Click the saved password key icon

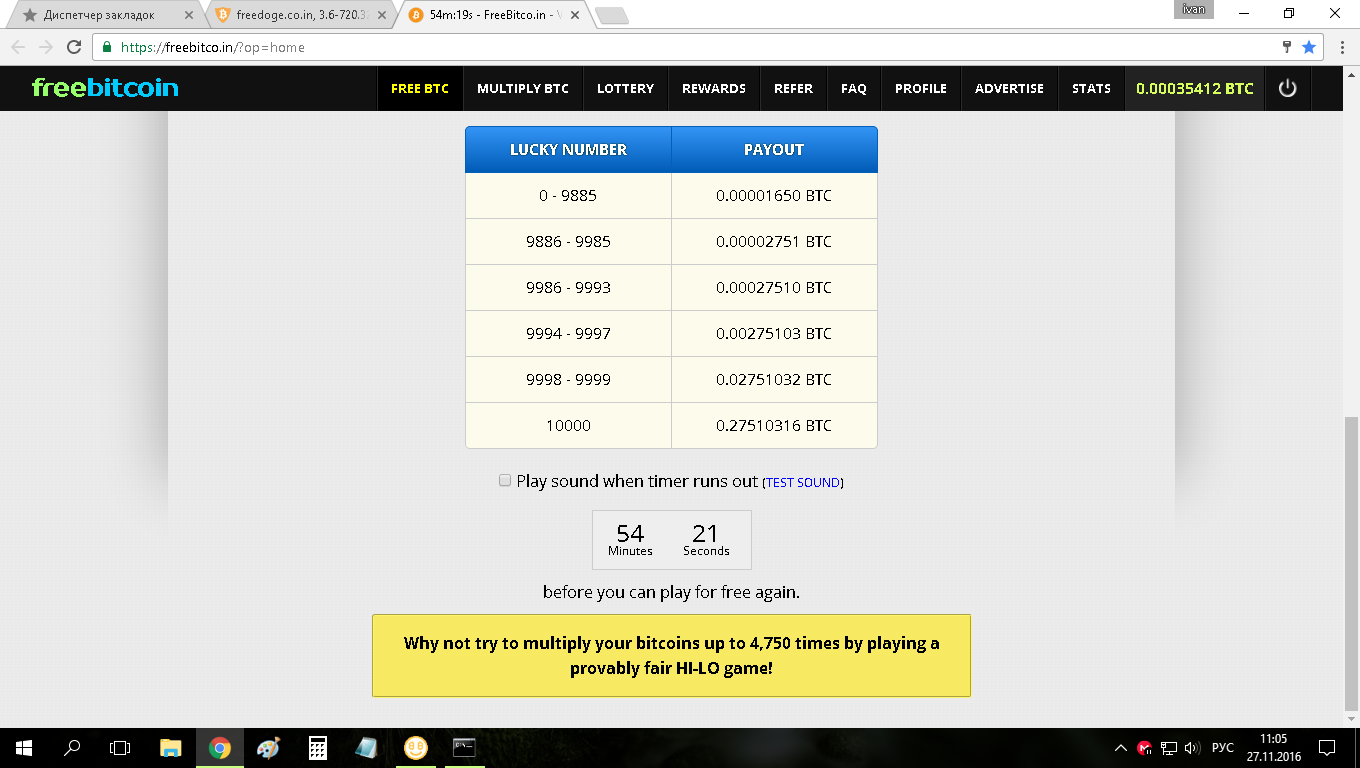[x=1287, y=47]
